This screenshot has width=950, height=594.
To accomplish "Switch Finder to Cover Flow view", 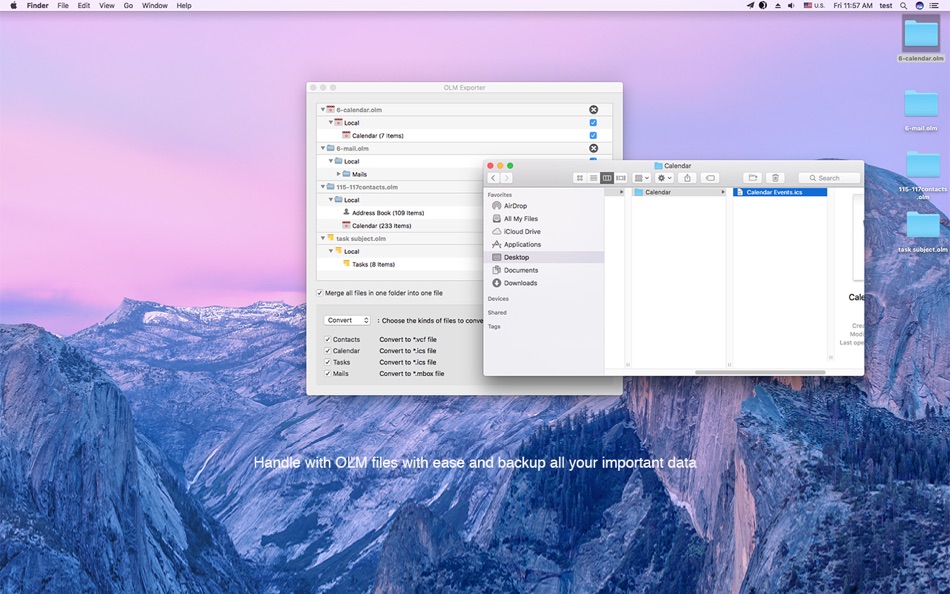I will [620, 178].
